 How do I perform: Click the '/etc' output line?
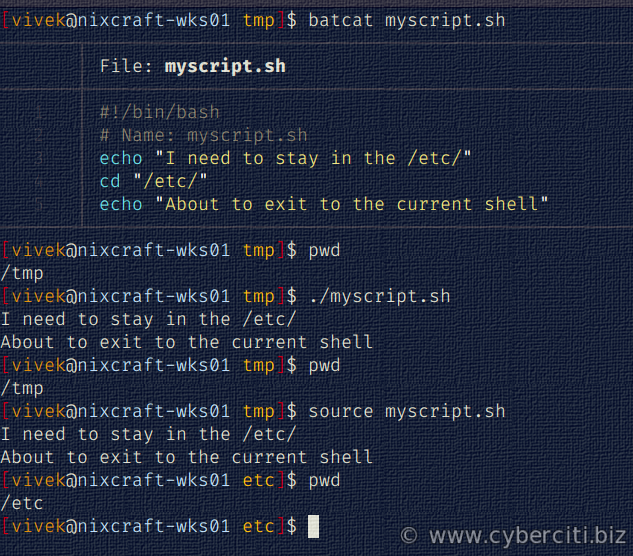coord(22,504)
